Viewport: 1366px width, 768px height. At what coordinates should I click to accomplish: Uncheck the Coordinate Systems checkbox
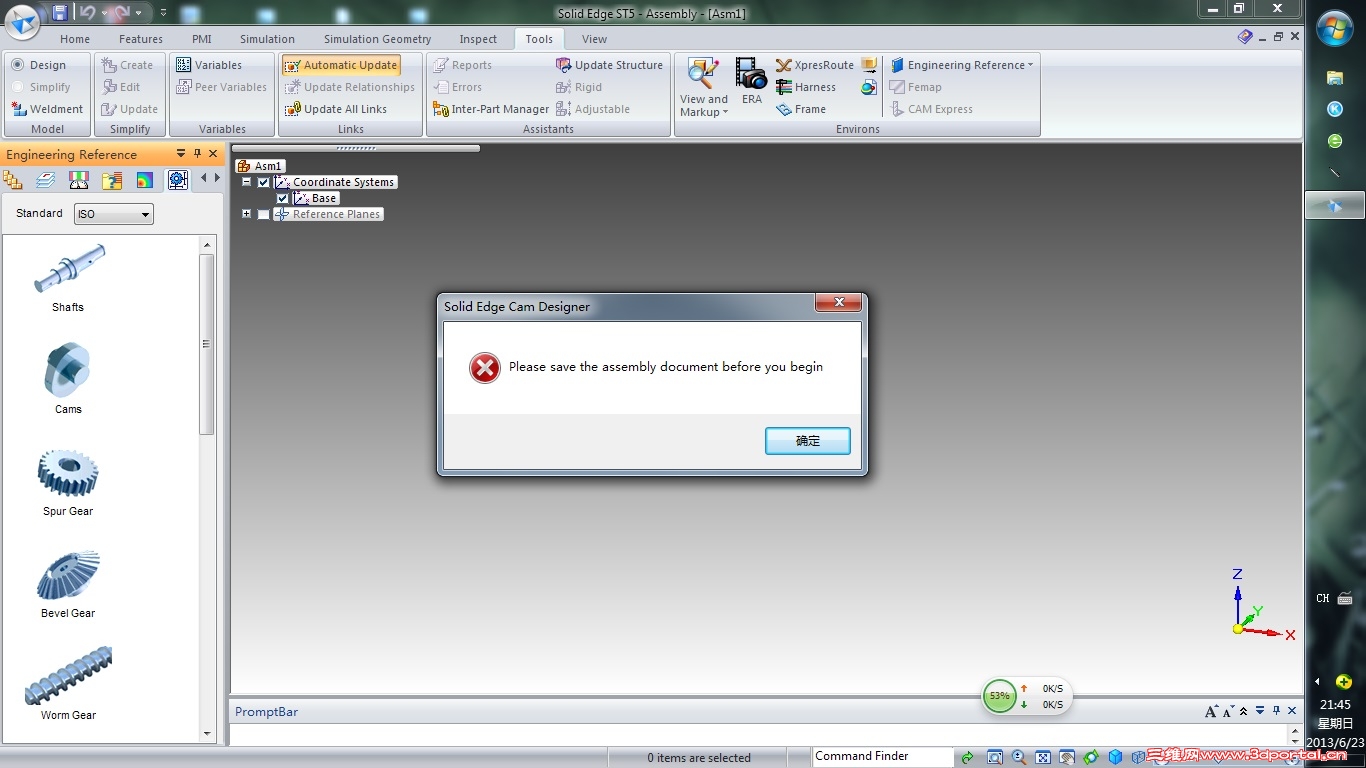tap(263, 182)
